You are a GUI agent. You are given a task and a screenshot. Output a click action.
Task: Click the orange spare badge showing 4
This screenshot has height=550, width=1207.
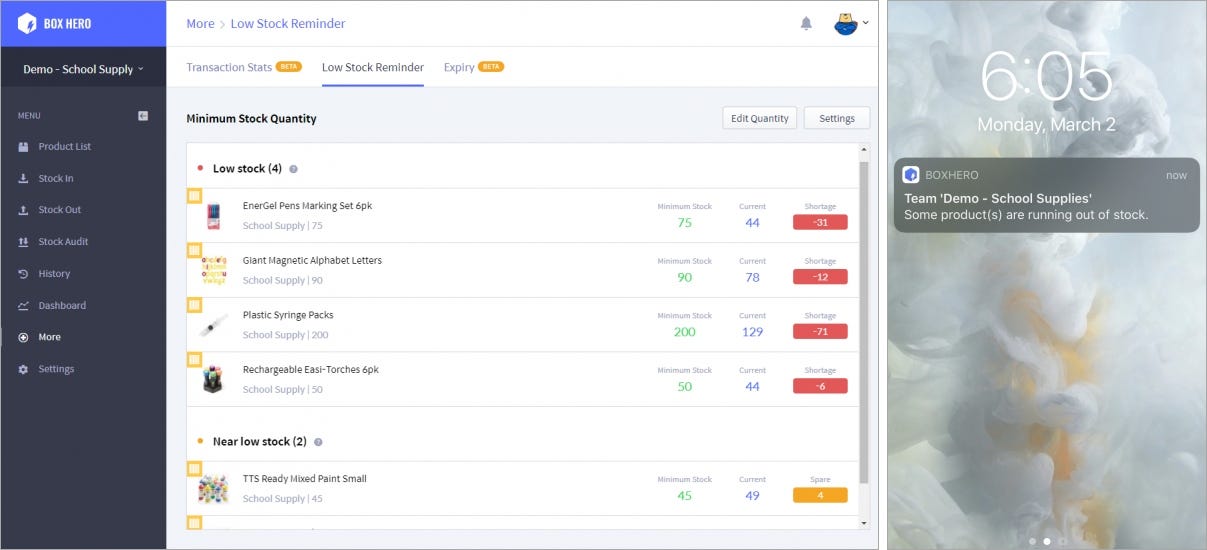820,495
